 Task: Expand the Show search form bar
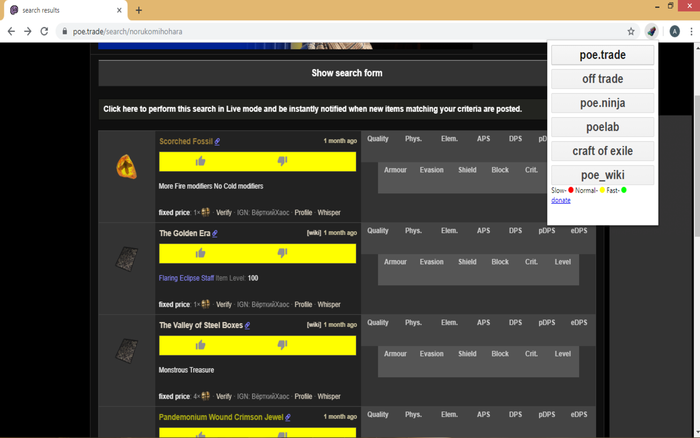[x=347, y=73]
